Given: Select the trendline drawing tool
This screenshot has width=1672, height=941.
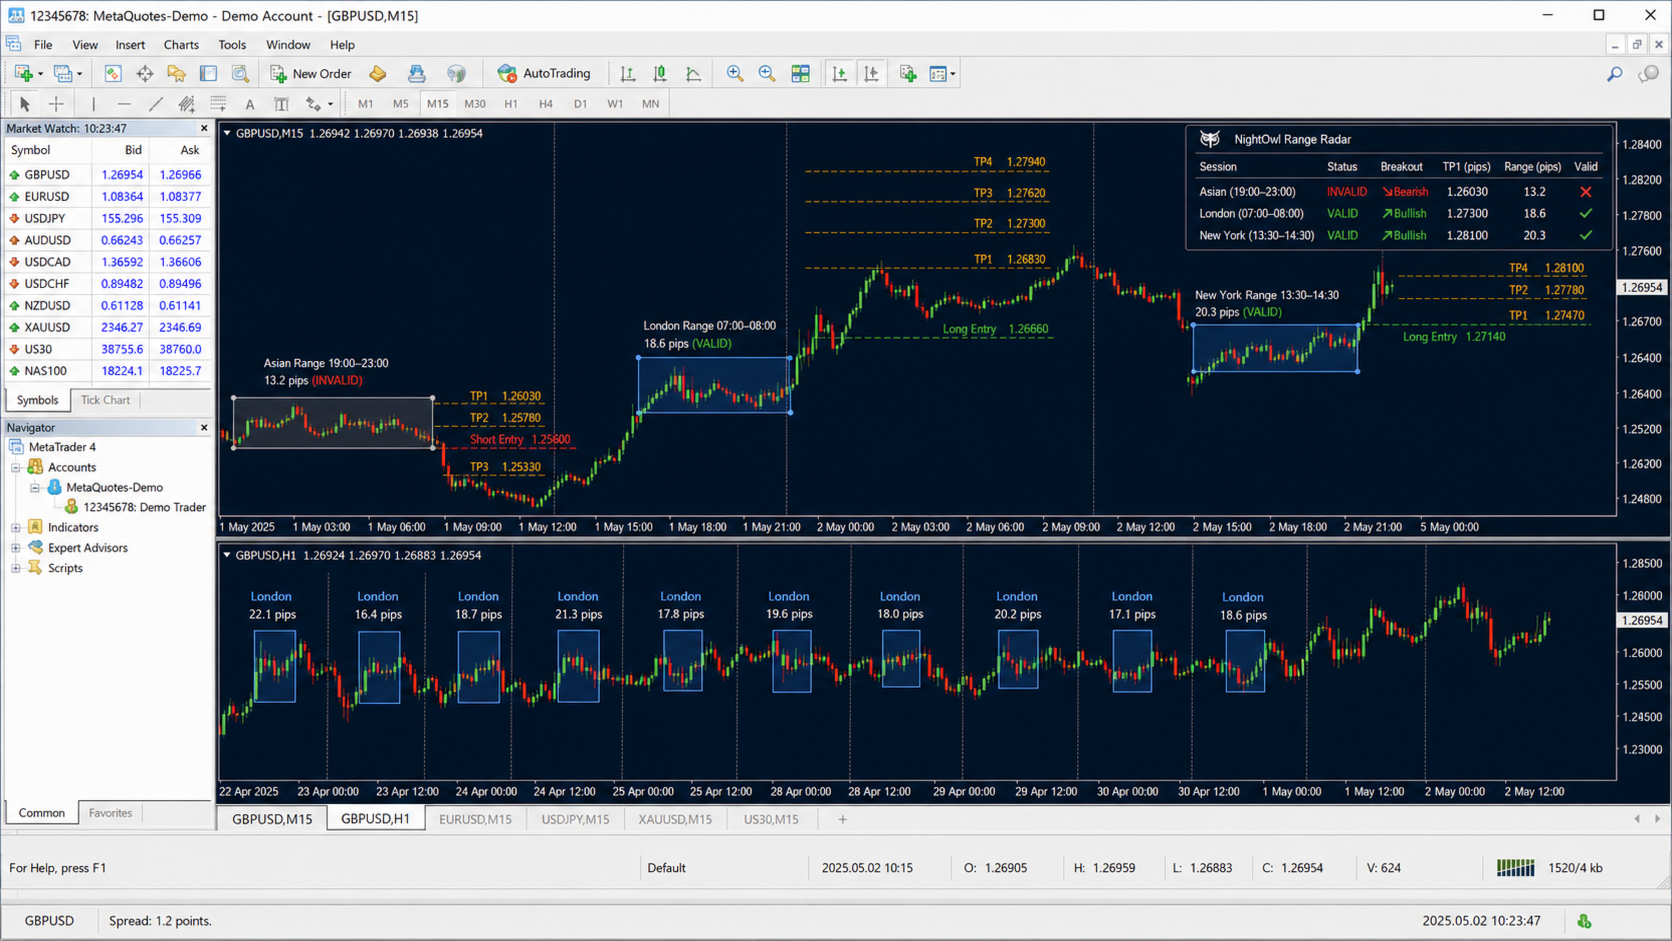Looking at the screenshot, I should pyautogui.click(x=155, y=103).
